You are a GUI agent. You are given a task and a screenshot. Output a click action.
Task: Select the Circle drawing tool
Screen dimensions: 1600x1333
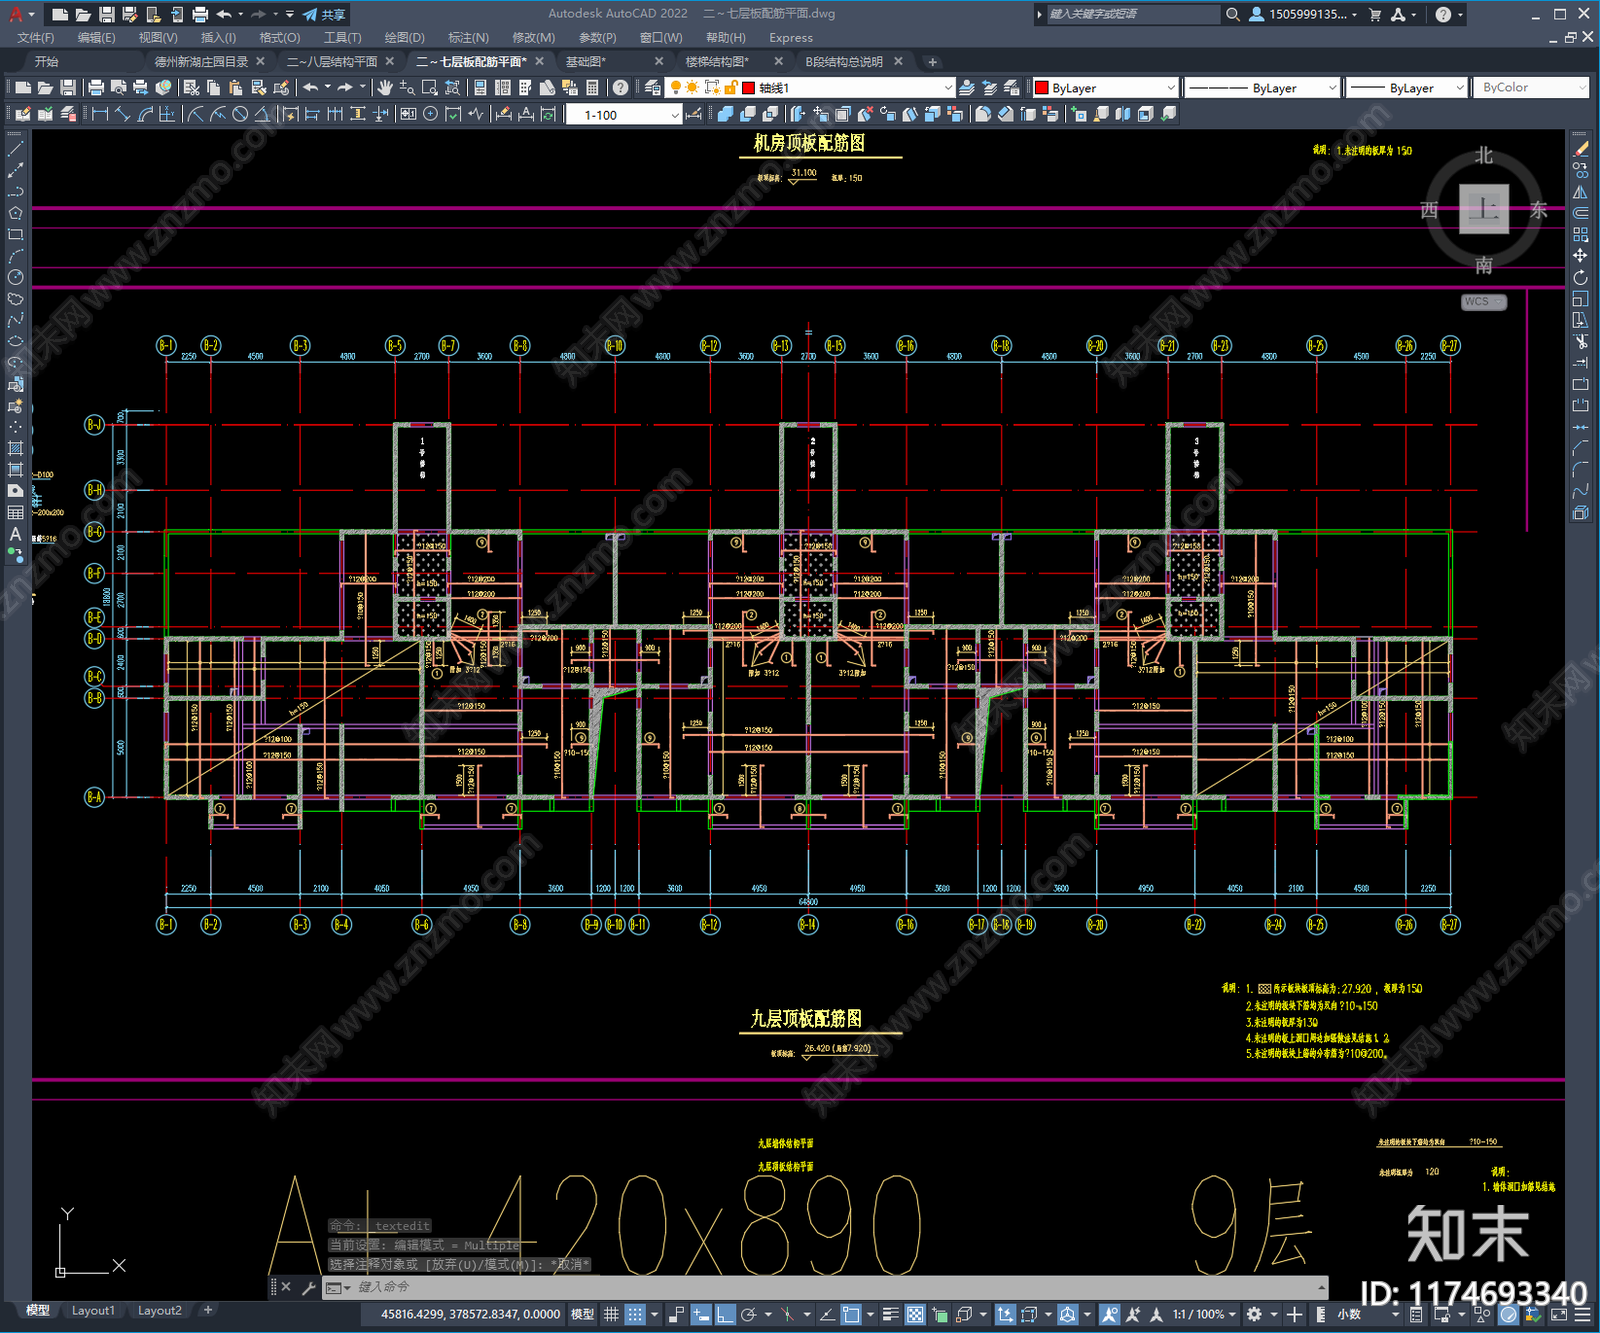pyautogui.click(x=15, y=278)
